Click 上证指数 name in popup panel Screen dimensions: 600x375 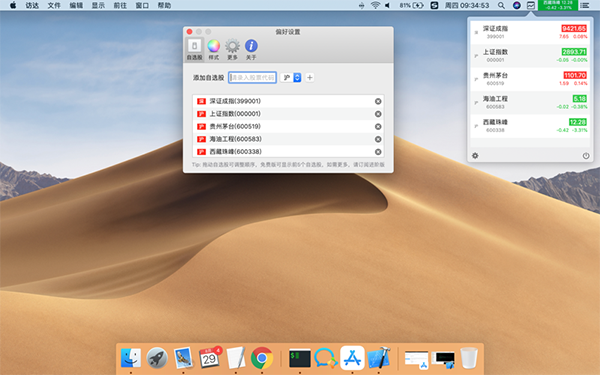[495, 52]
